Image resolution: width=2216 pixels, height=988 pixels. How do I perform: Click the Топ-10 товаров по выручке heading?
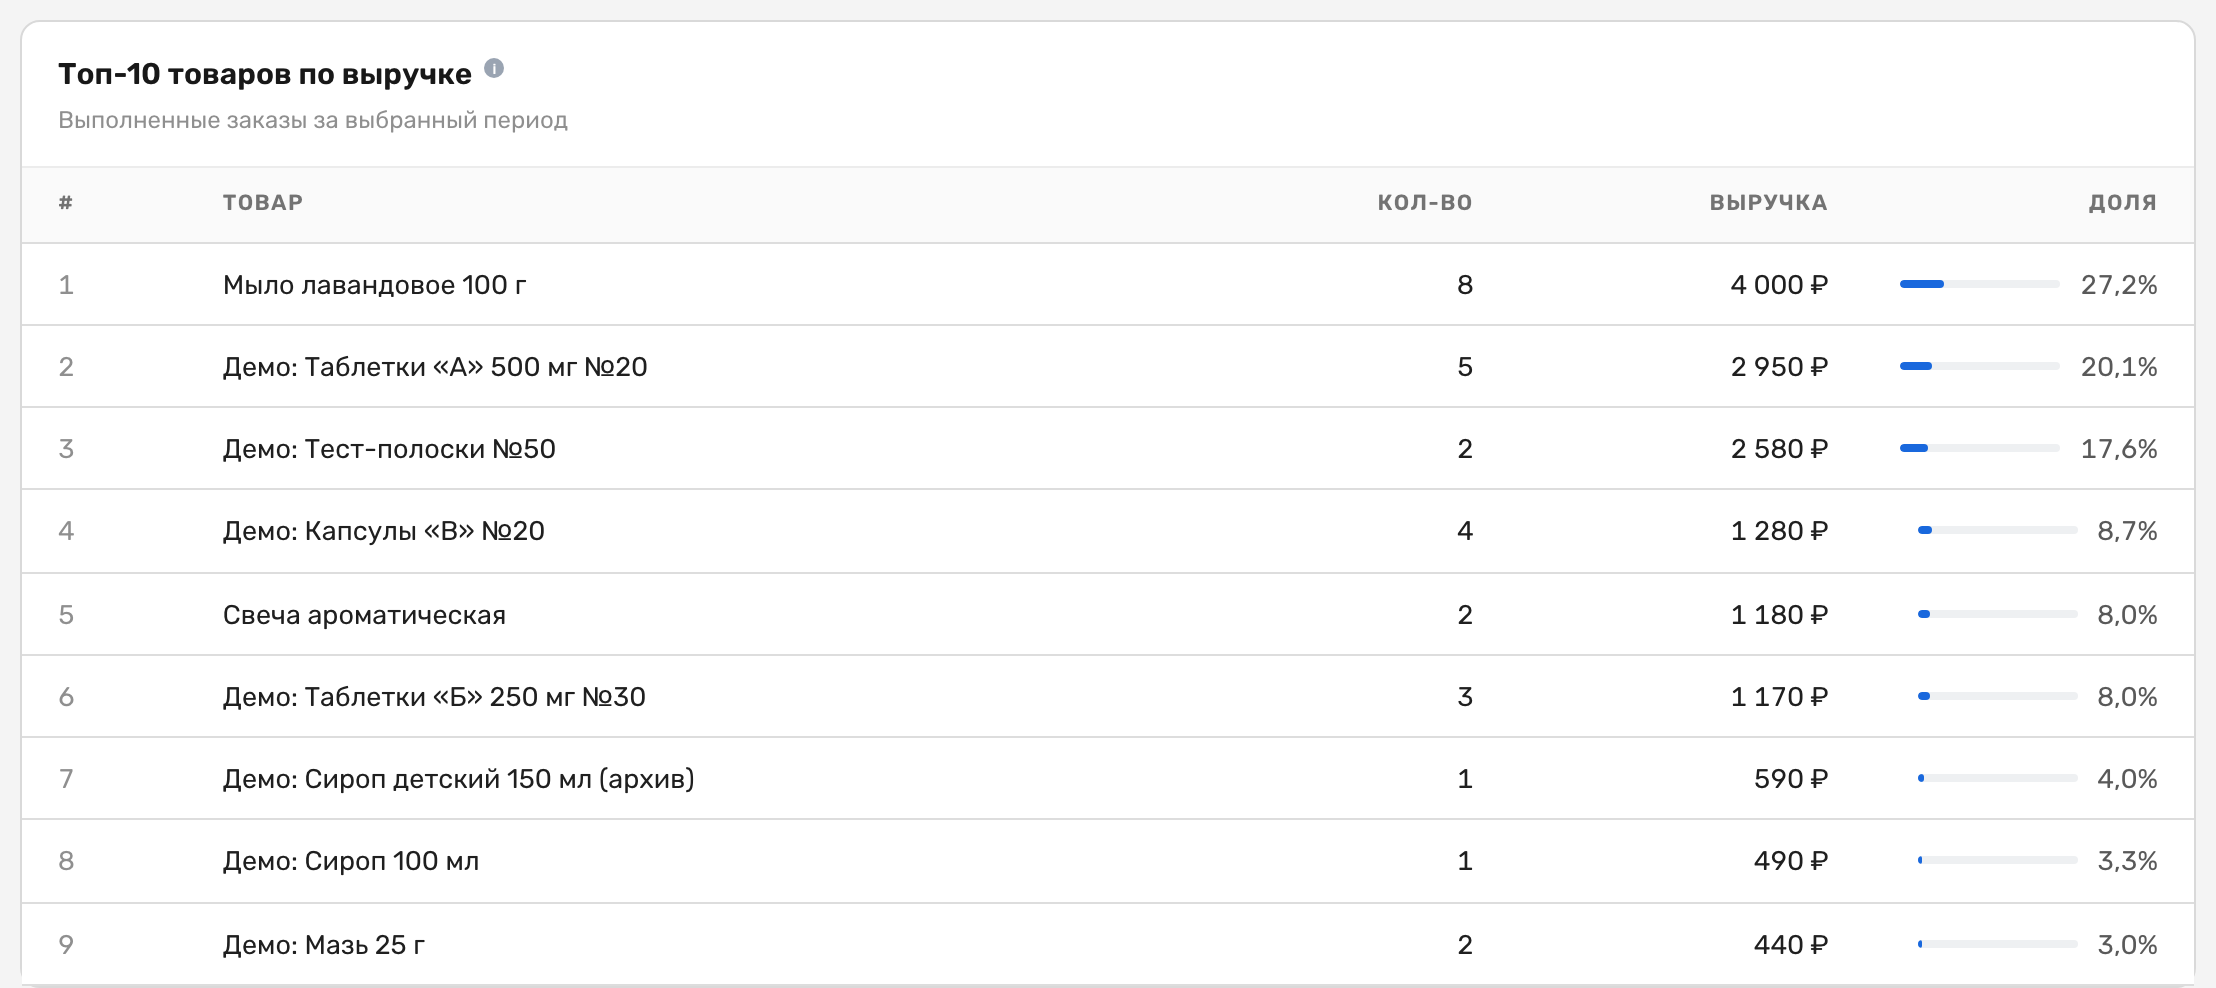[265, 74]
